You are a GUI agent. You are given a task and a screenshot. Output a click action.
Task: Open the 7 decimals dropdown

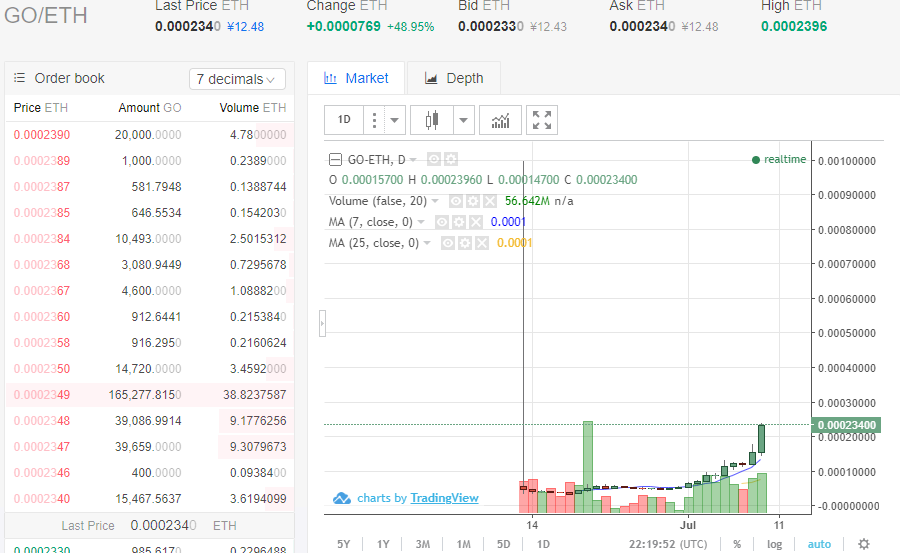[237, 79]
